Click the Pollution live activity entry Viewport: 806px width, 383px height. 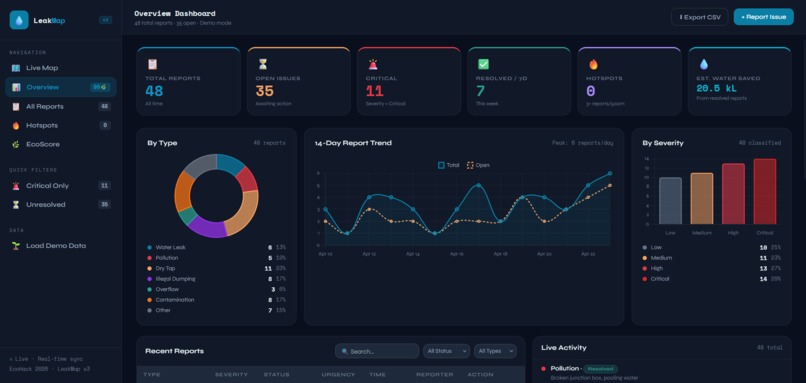coord(662,373)
